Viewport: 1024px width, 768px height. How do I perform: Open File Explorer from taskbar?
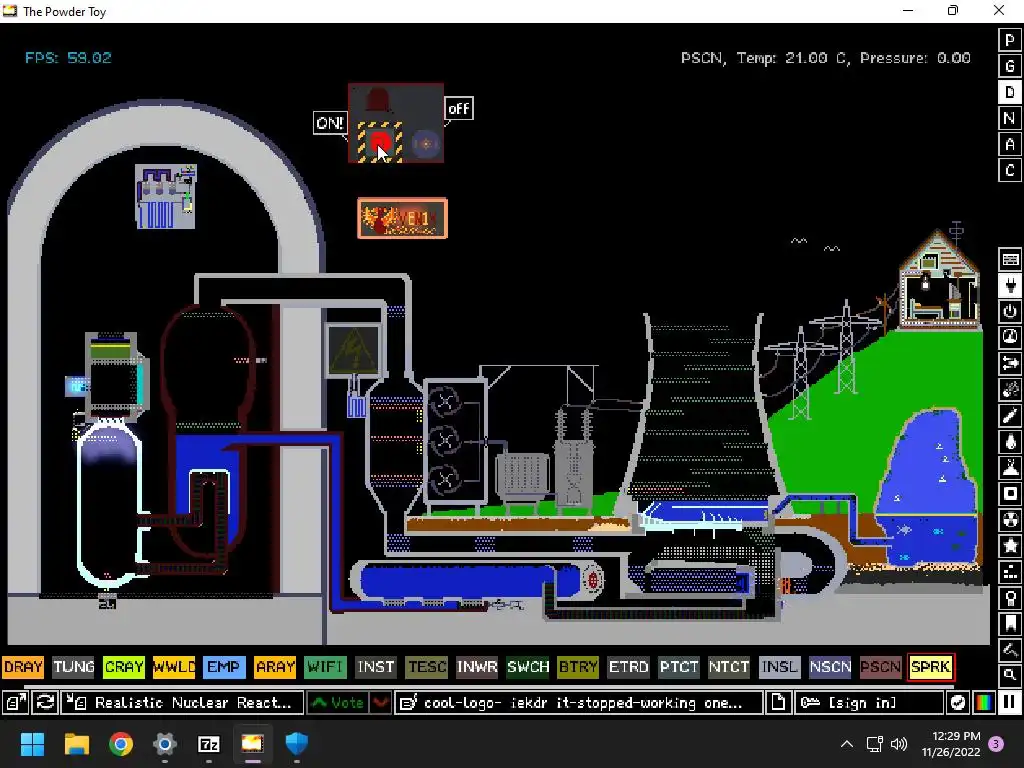point(76,744)
